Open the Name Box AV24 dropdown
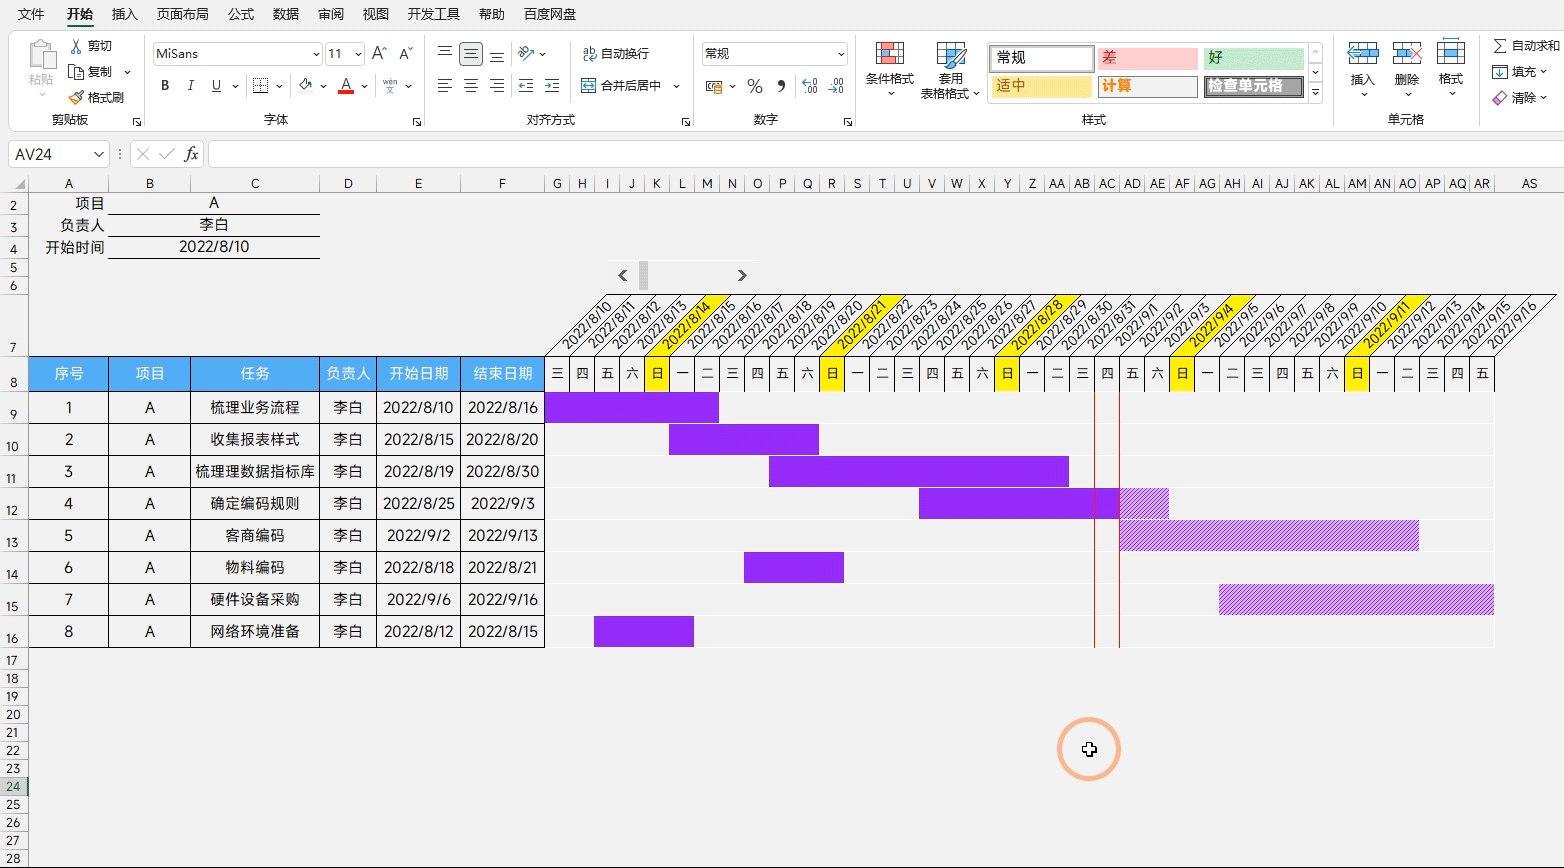 point(98,154)
